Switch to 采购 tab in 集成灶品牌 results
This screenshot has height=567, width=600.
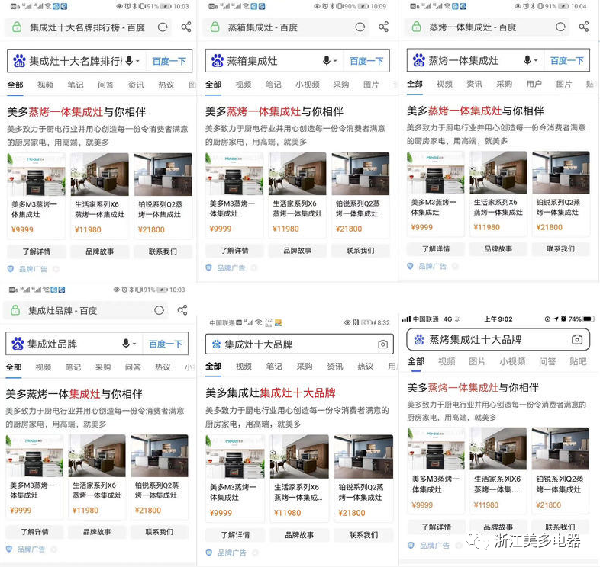click(103, 367)
